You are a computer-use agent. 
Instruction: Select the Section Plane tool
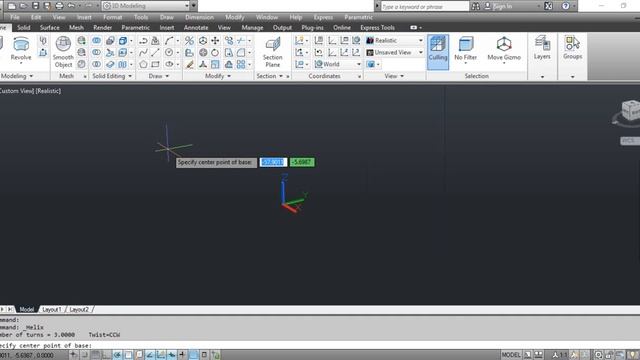click(273, 52)
